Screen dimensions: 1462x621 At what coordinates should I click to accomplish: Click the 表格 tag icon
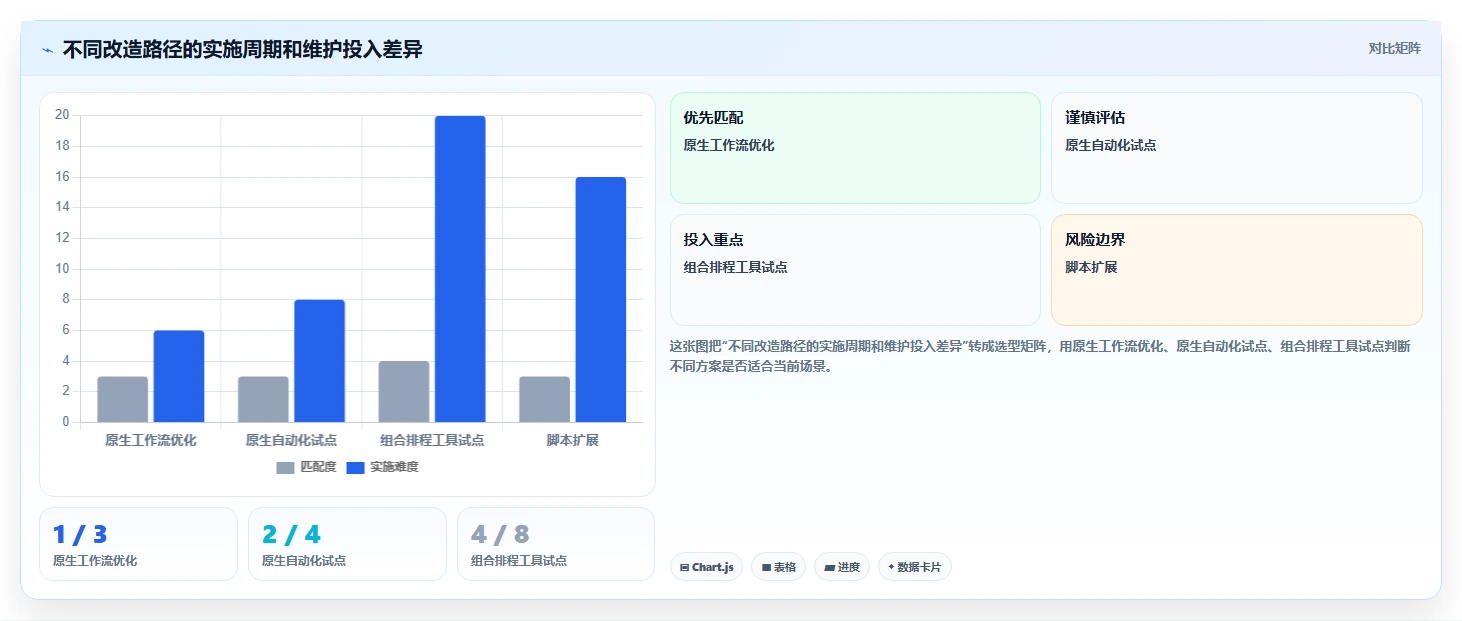pyautogui.click(x=766, y=567)
